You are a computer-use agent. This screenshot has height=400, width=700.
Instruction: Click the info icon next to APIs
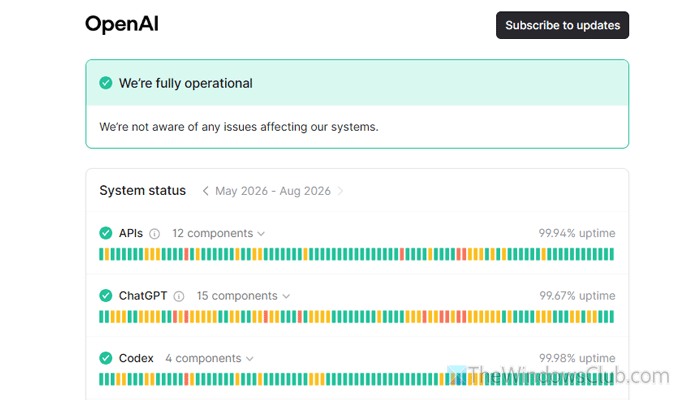click(x=154, y=234)
